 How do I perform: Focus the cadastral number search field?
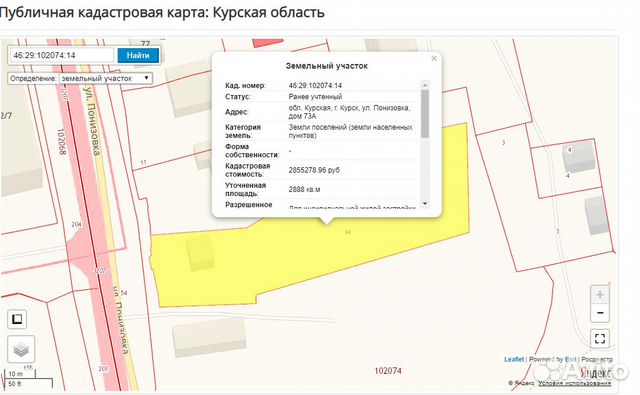[61, 55]
